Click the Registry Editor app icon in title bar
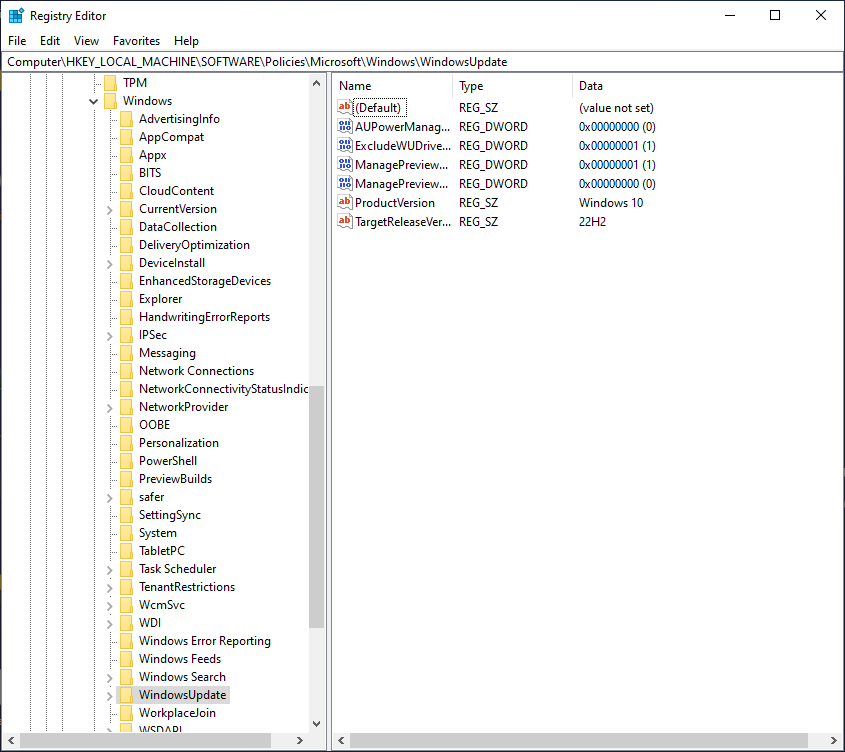 16,16
